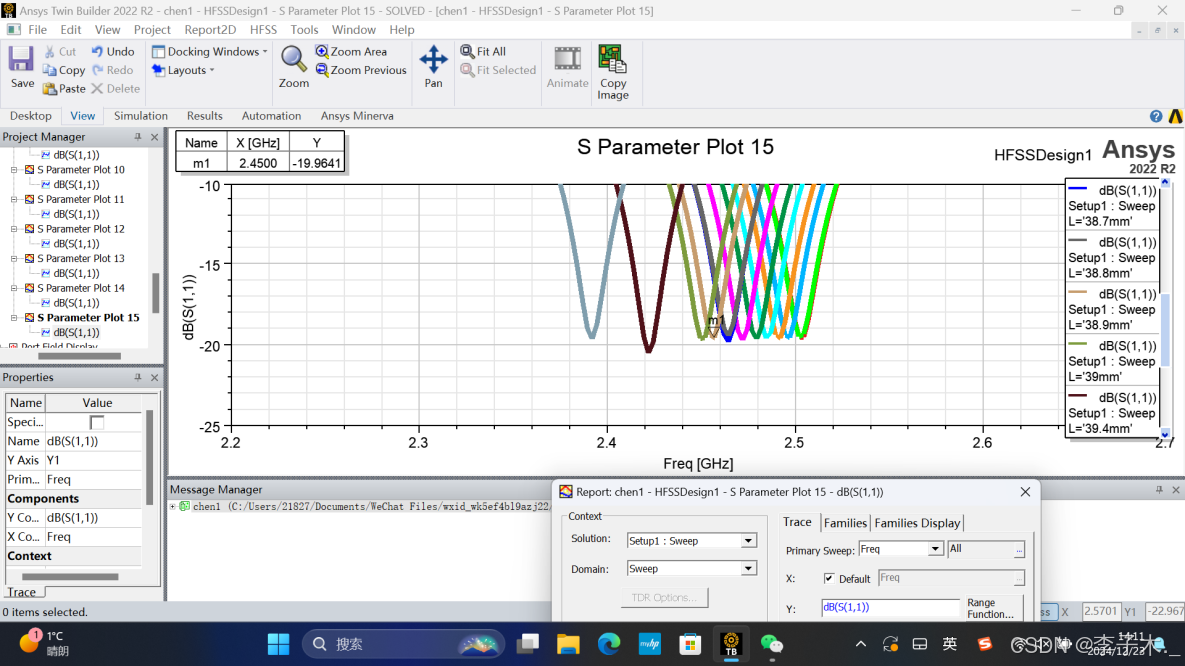Close the Report dialog
Screen dimensions: 1185x666
[1025, 492]
